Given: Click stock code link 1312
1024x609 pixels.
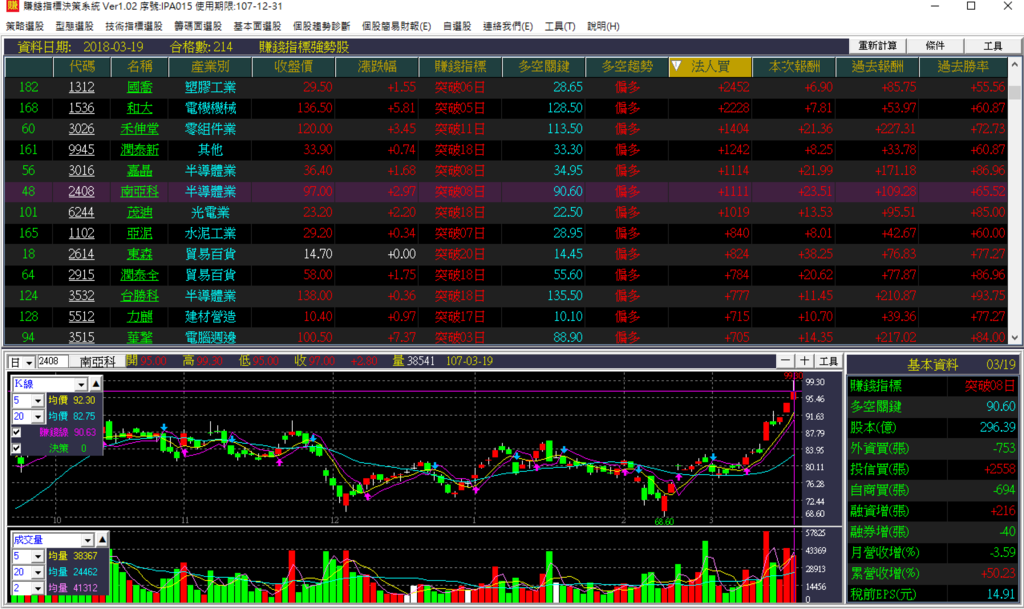Looking at the screenshot, I should point(82,87).
